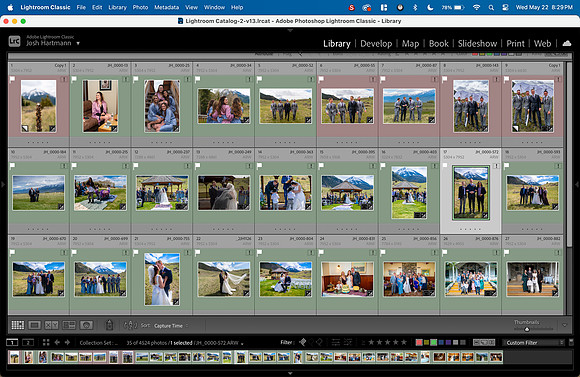
Task: Open the Book module
Action: 439,44
